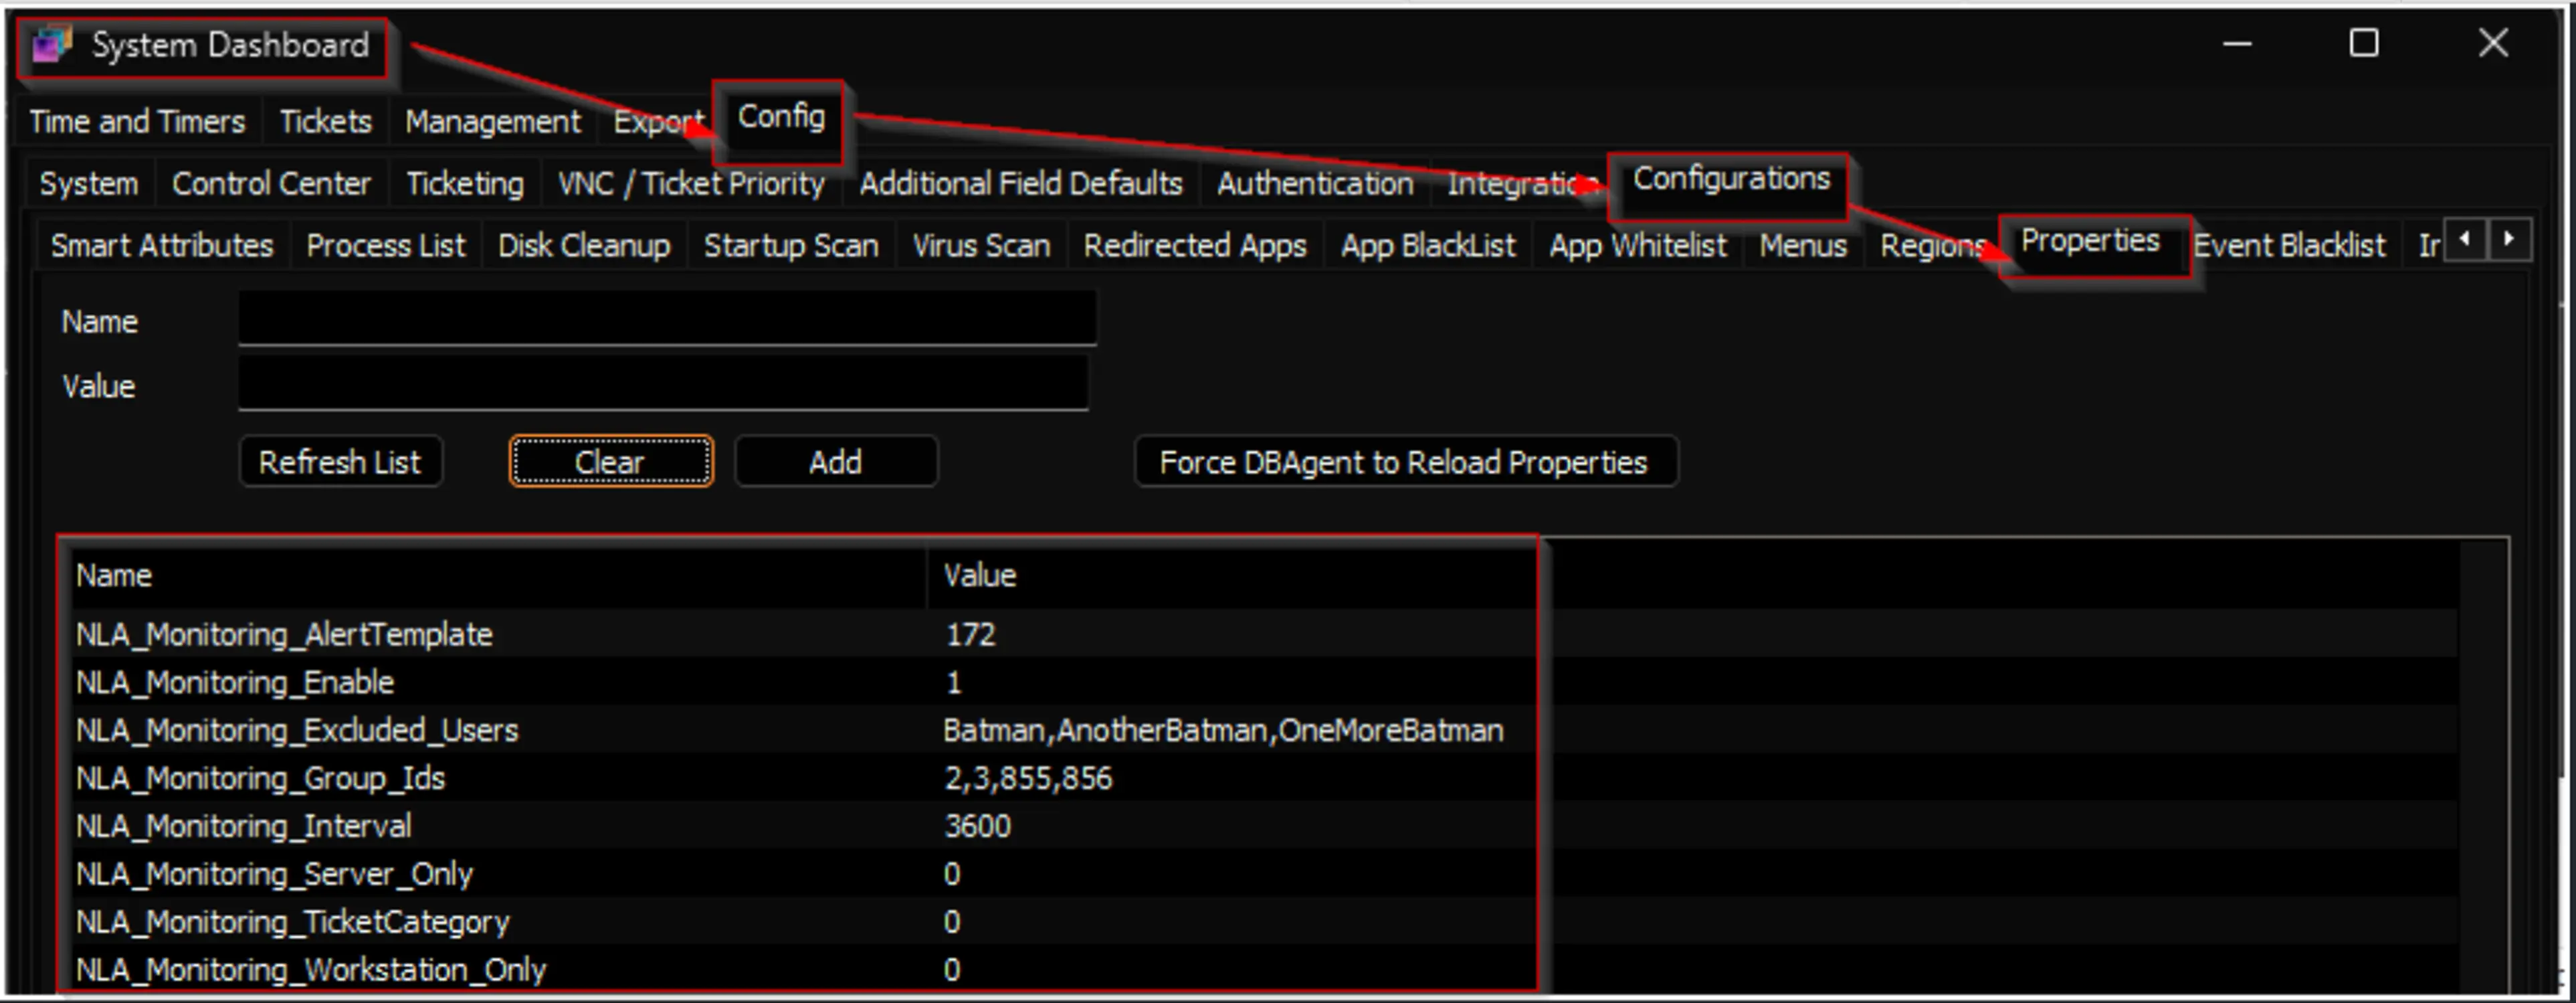Click the value 172

point(970,634)
